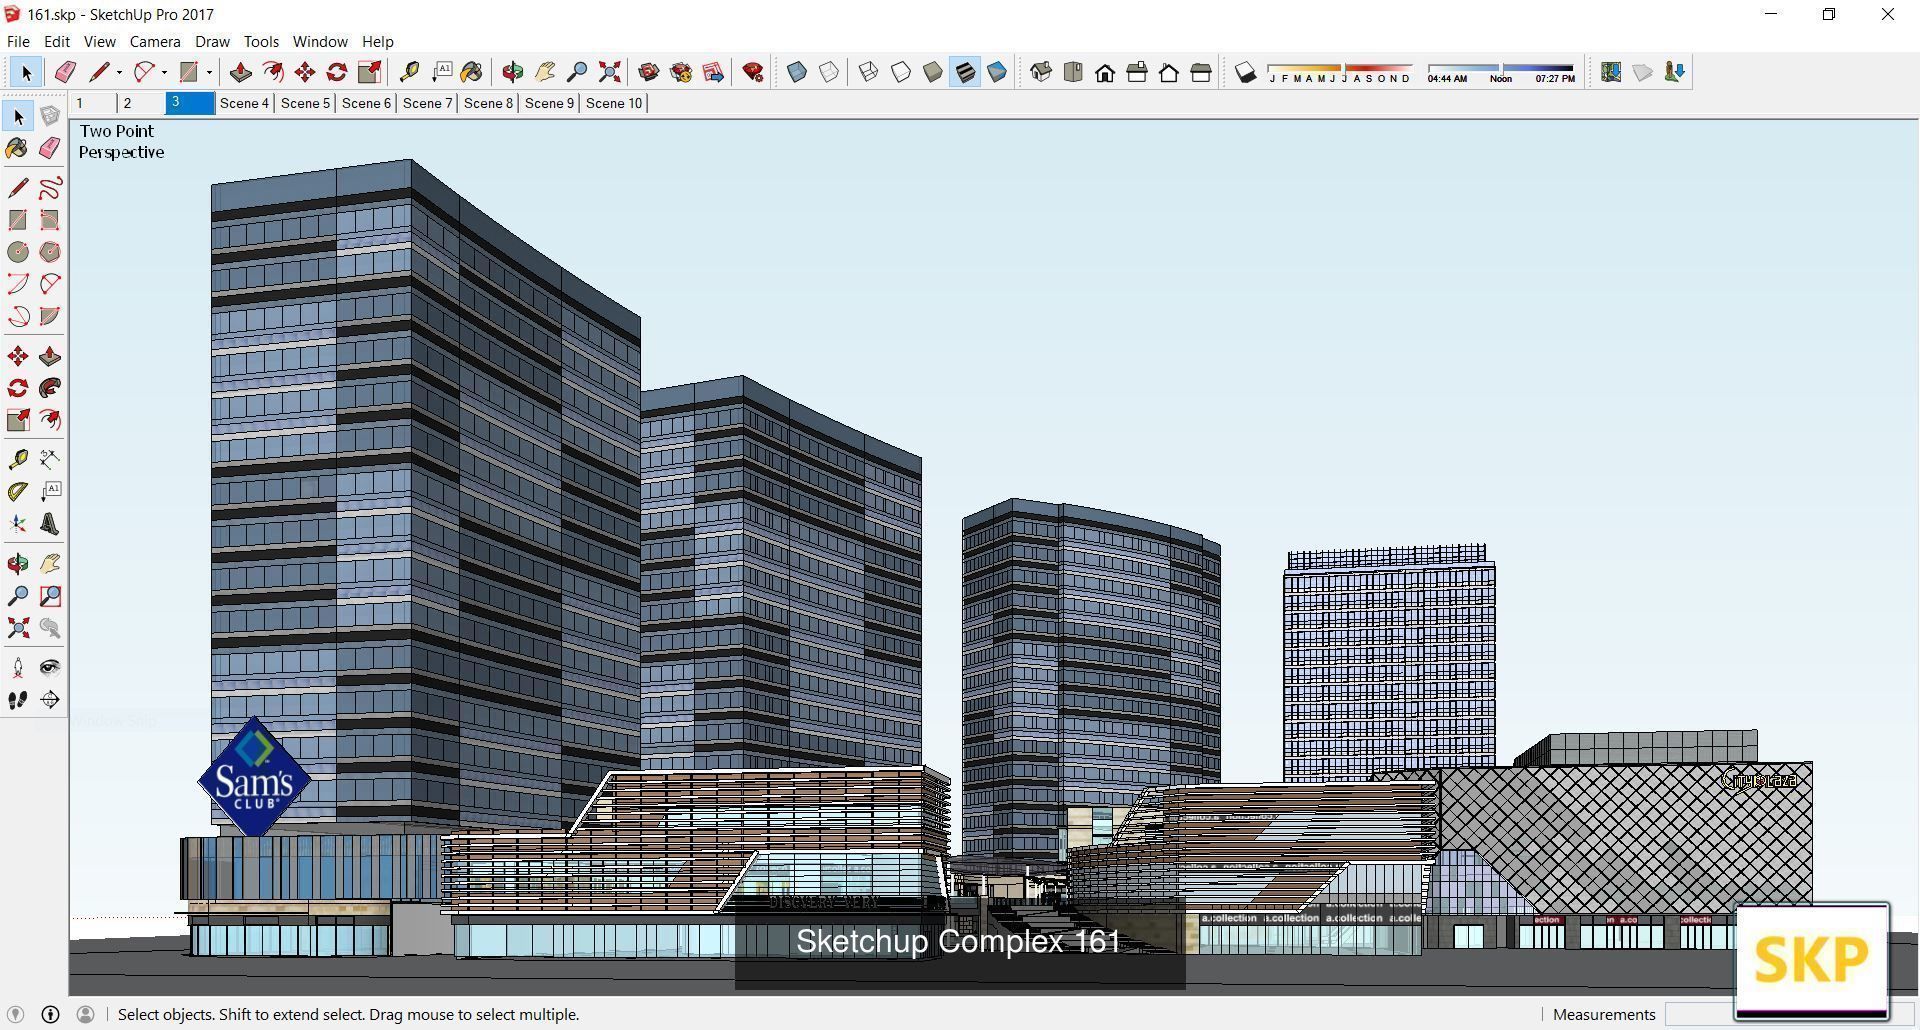Click the Add Location map icon
Screen dimensions: 1920x1030
click(1611, 72)
